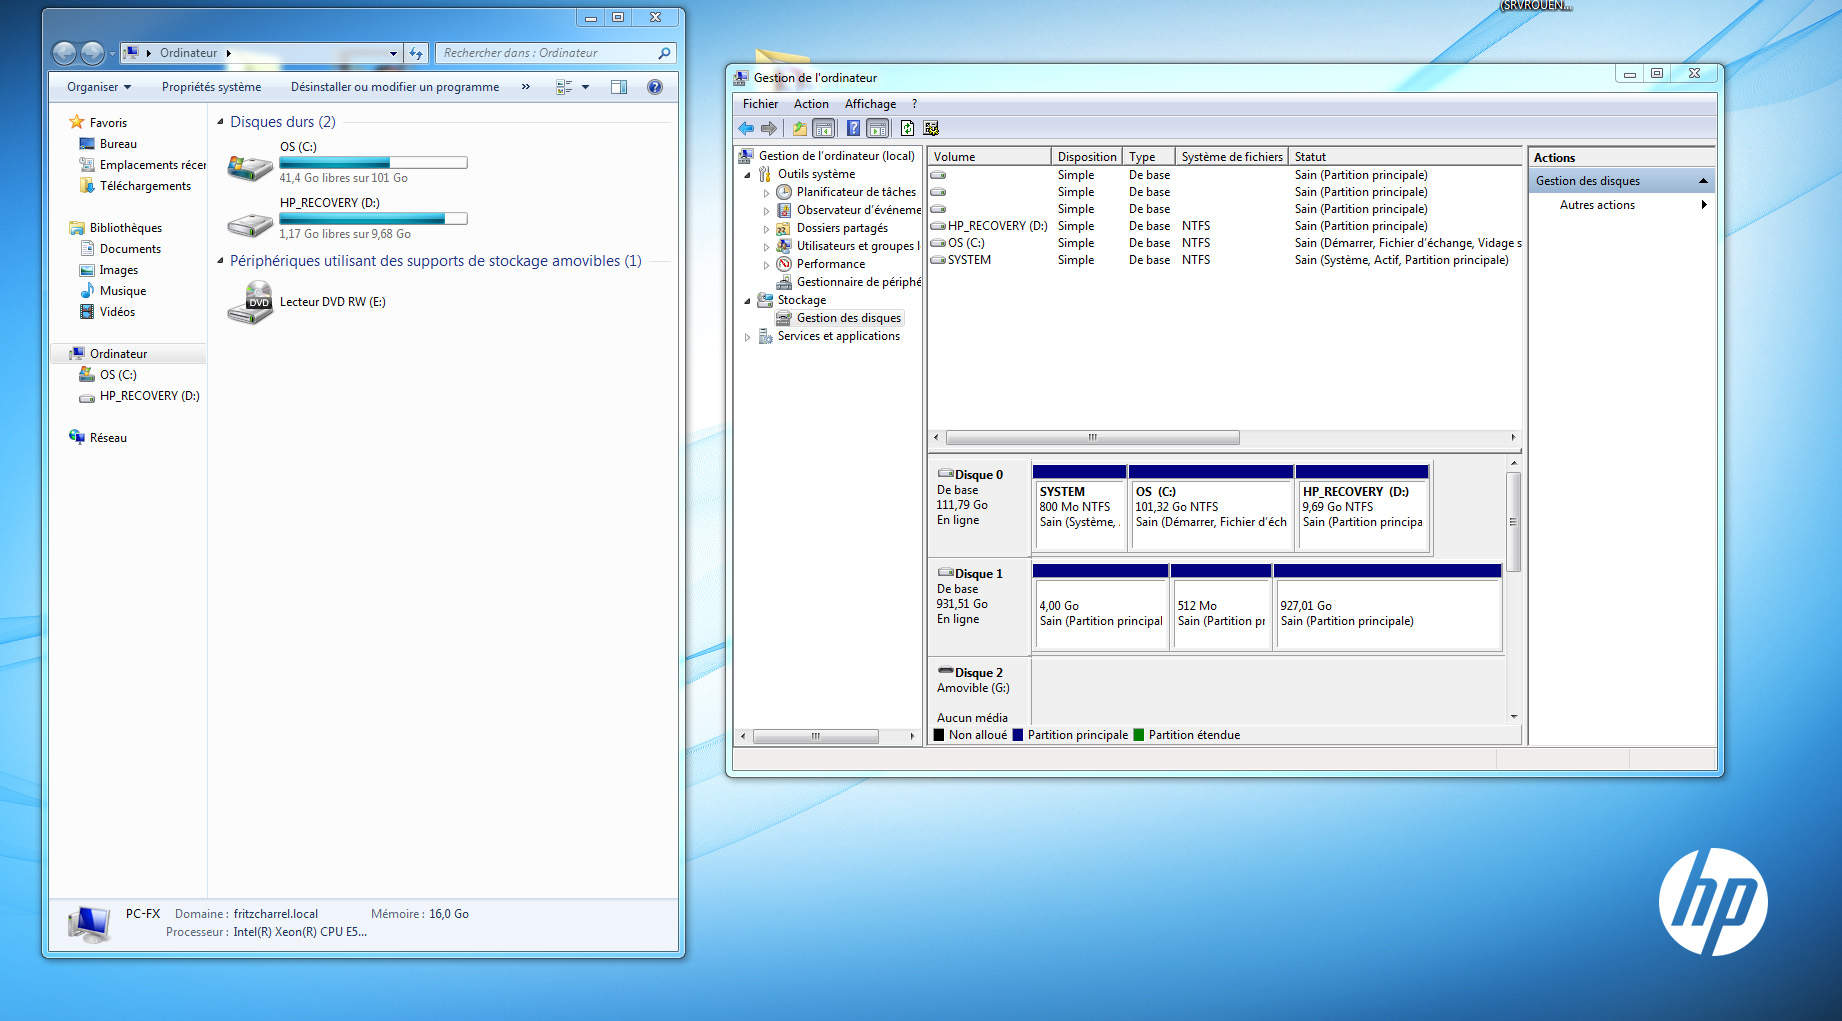Select SYSTEM row in volume list
Image resolution: width=1842 pixels, height=1021 pixels.
click(x=1225, y=260)
